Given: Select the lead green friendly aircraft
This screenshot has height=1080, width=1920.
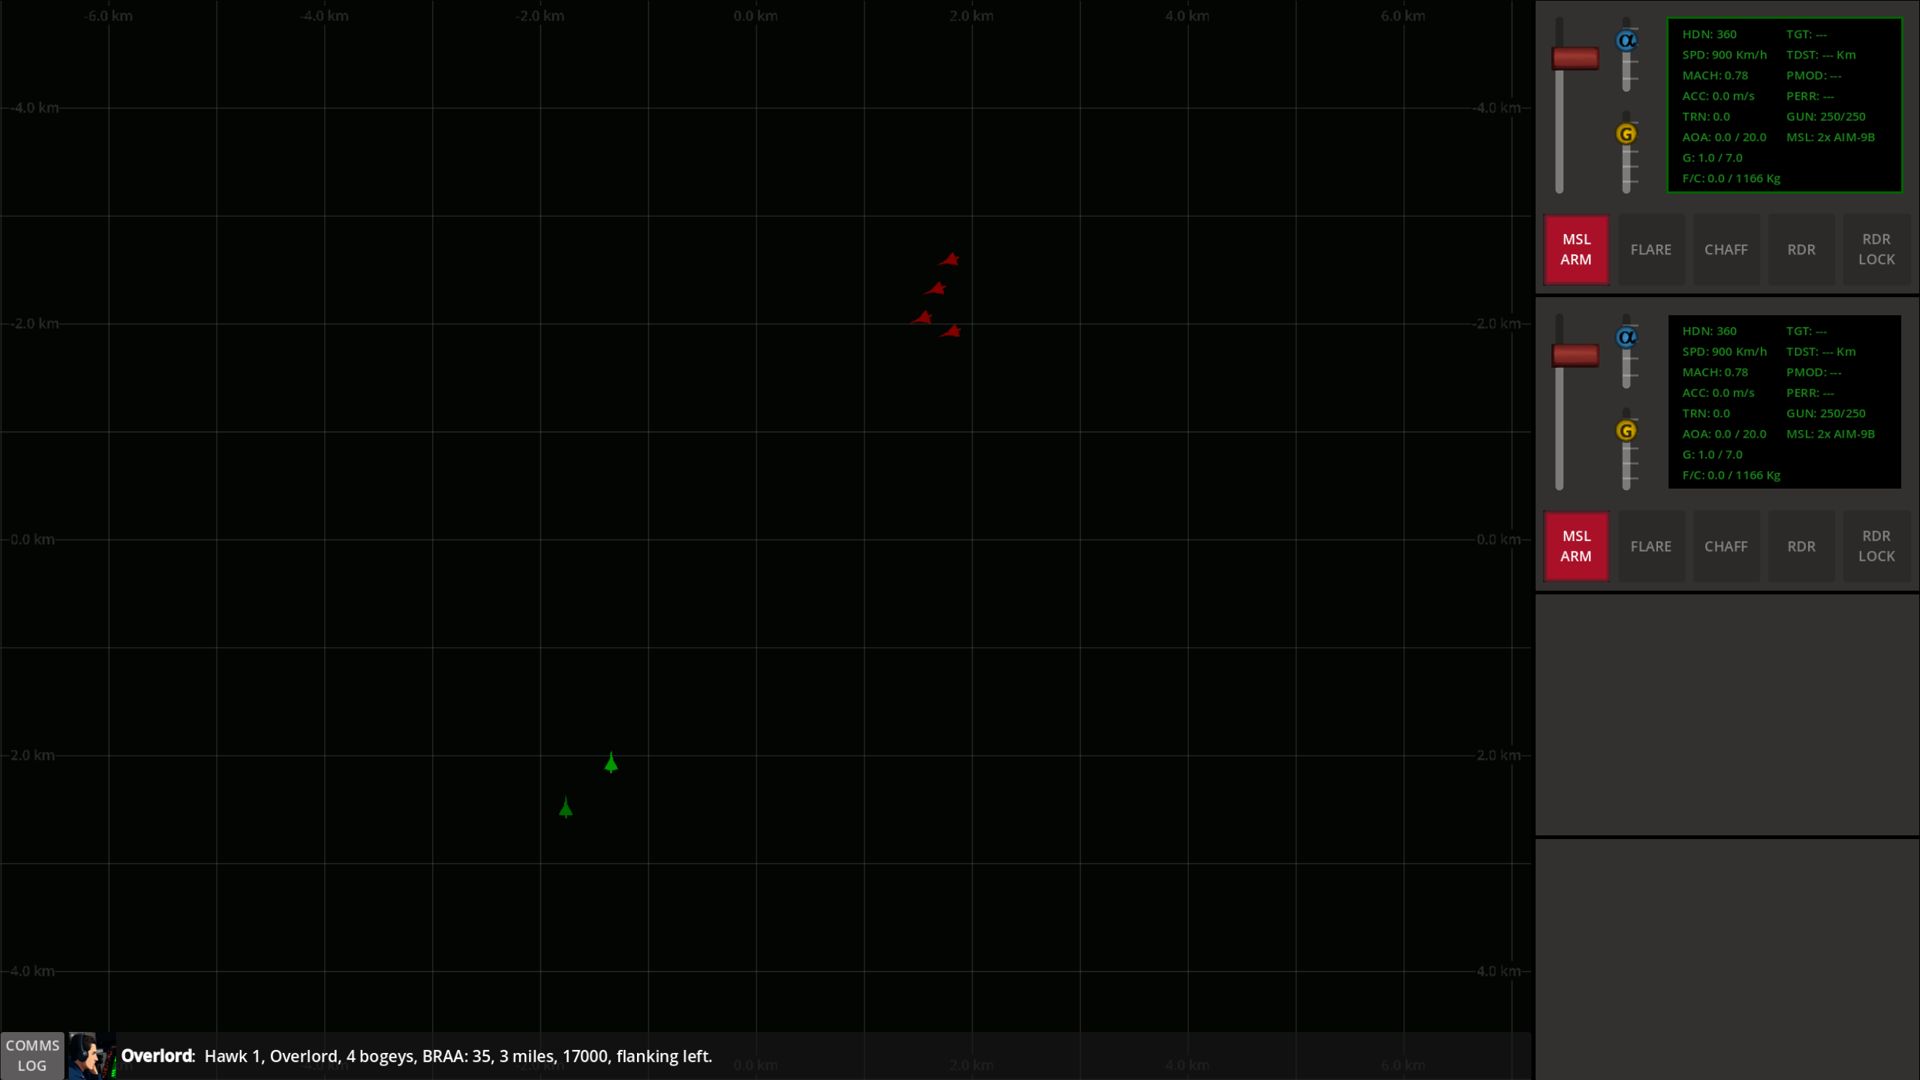Looking at the screenshot, I should (x=611, y=763).
